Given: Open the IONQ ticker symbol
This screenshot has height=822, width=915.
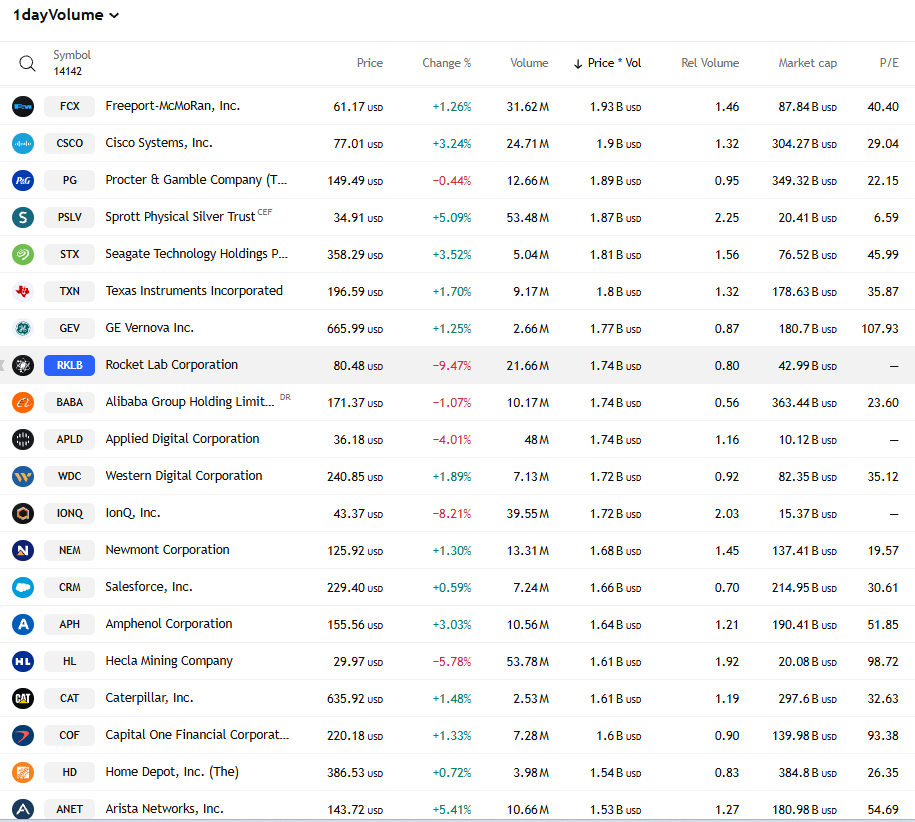Looking at the screenshot, I should click(x=69, y=513).
